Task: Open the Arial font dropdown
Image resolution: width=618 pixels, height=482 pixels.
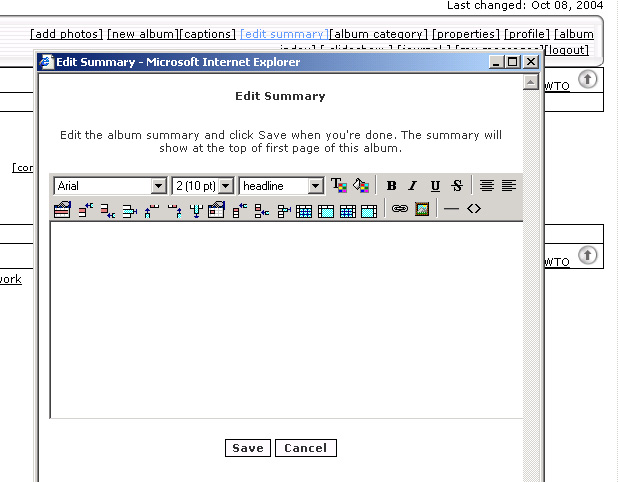Action: coord(158,186)
